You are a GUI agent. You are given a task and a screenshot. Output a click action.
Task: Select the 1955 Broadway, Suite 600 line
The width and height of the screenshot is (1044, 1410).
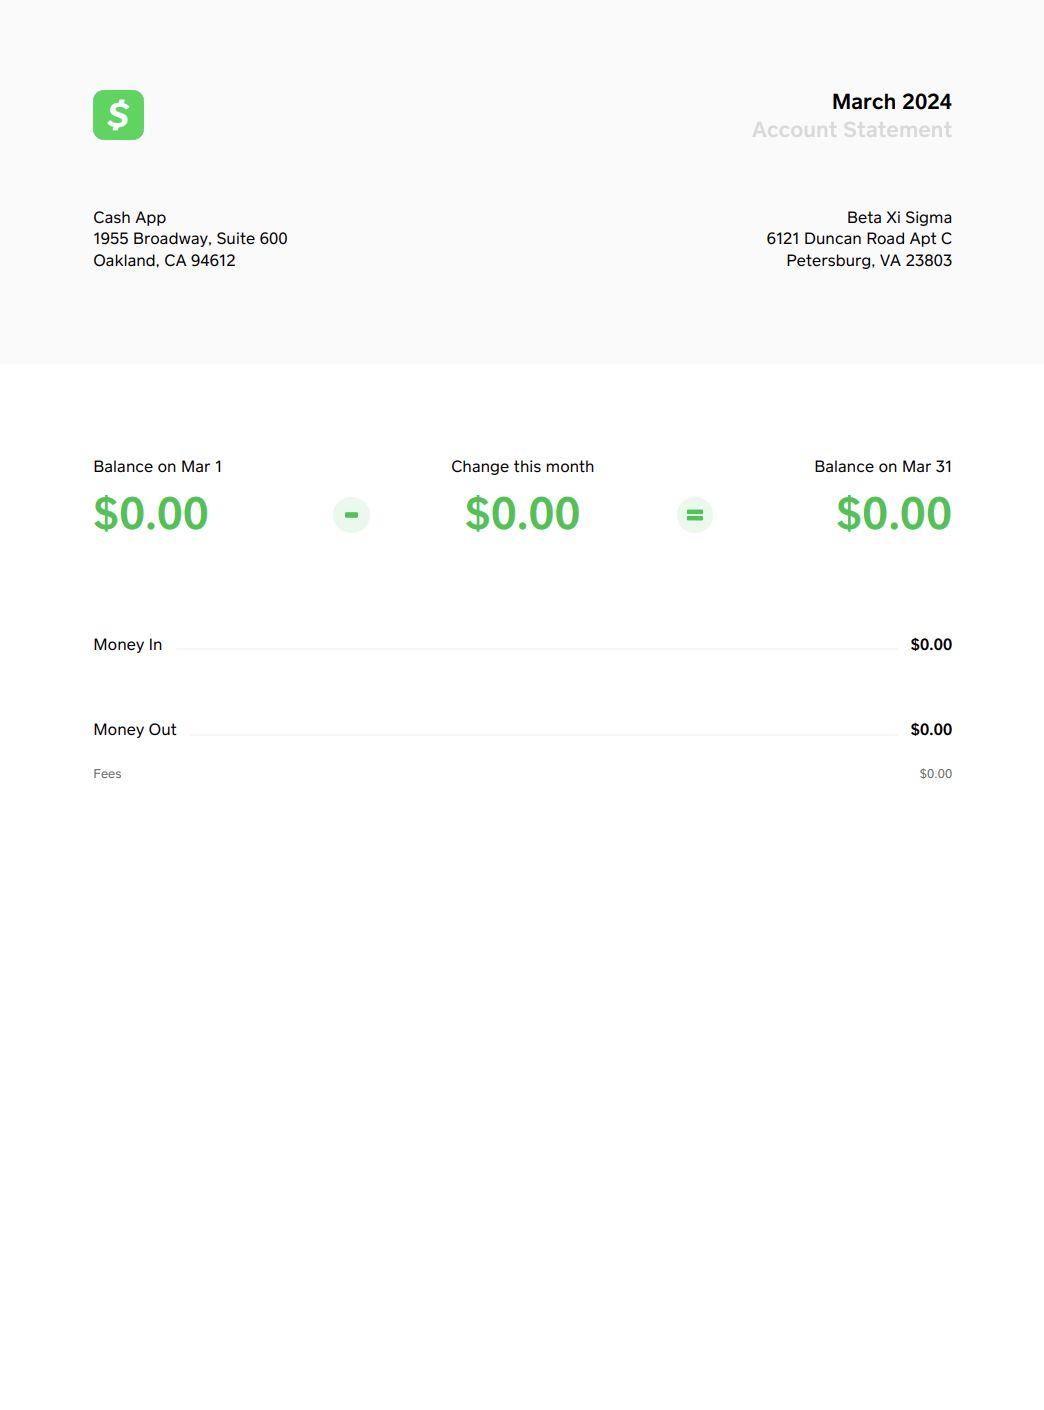coord(190,239)
